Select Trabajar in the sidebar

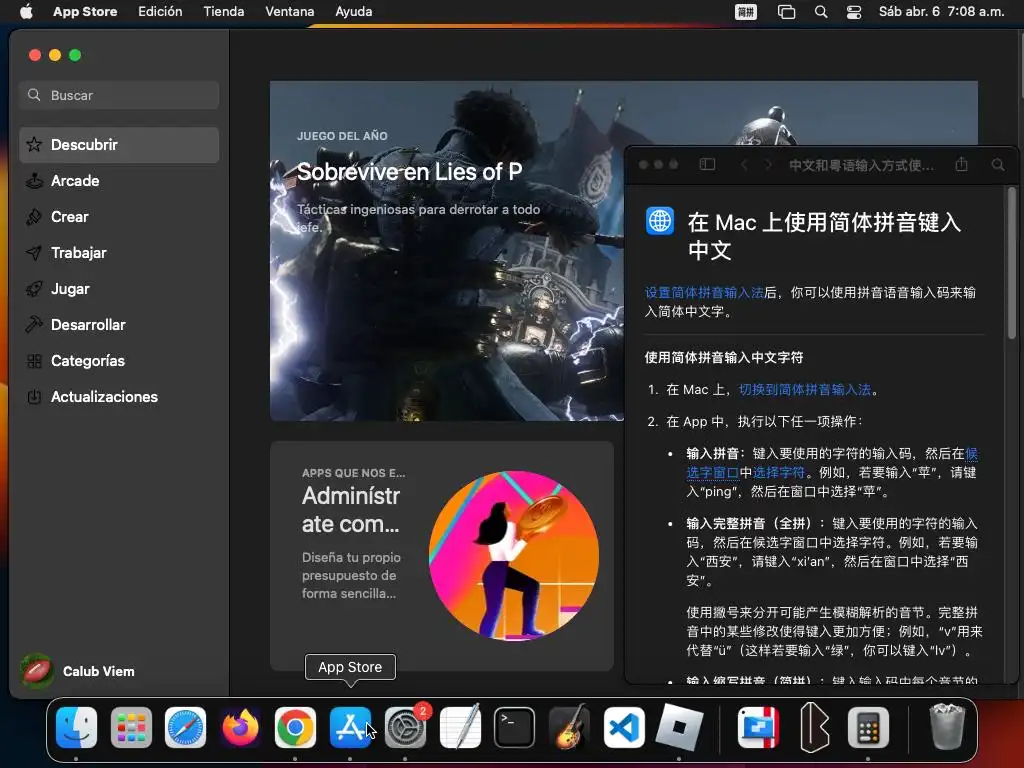tap(119, 253)
